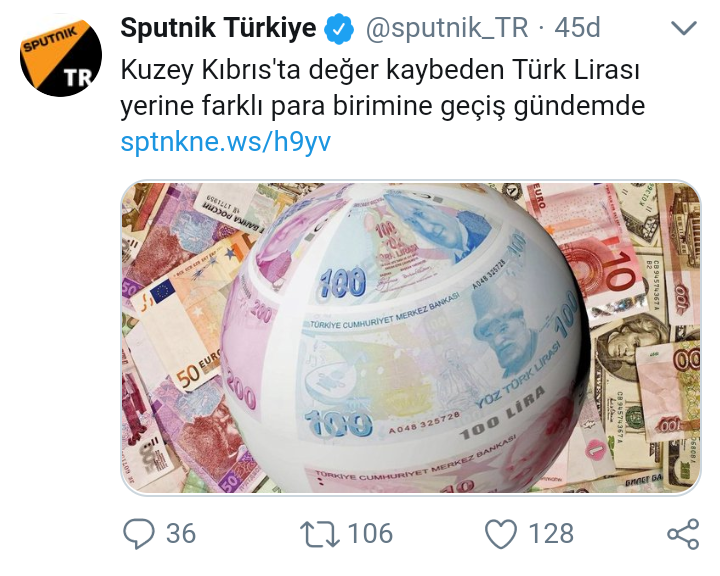
Task: Open tweet text about Kuzey Kıbrıs
Action: (x=382, y=88)
